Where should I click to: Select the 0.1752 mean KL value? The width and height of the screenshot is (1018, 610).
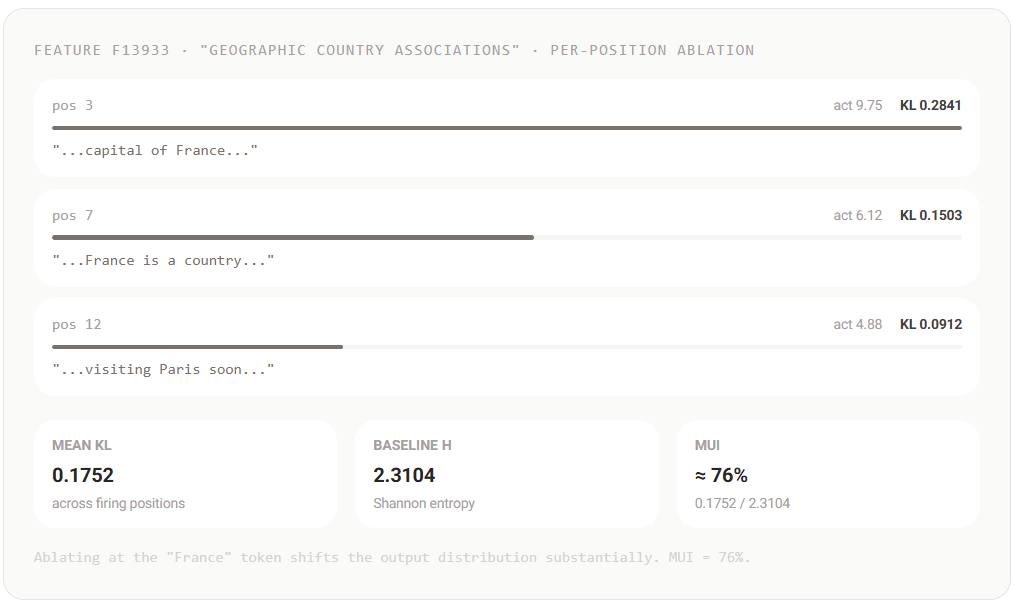click(83, 475)
